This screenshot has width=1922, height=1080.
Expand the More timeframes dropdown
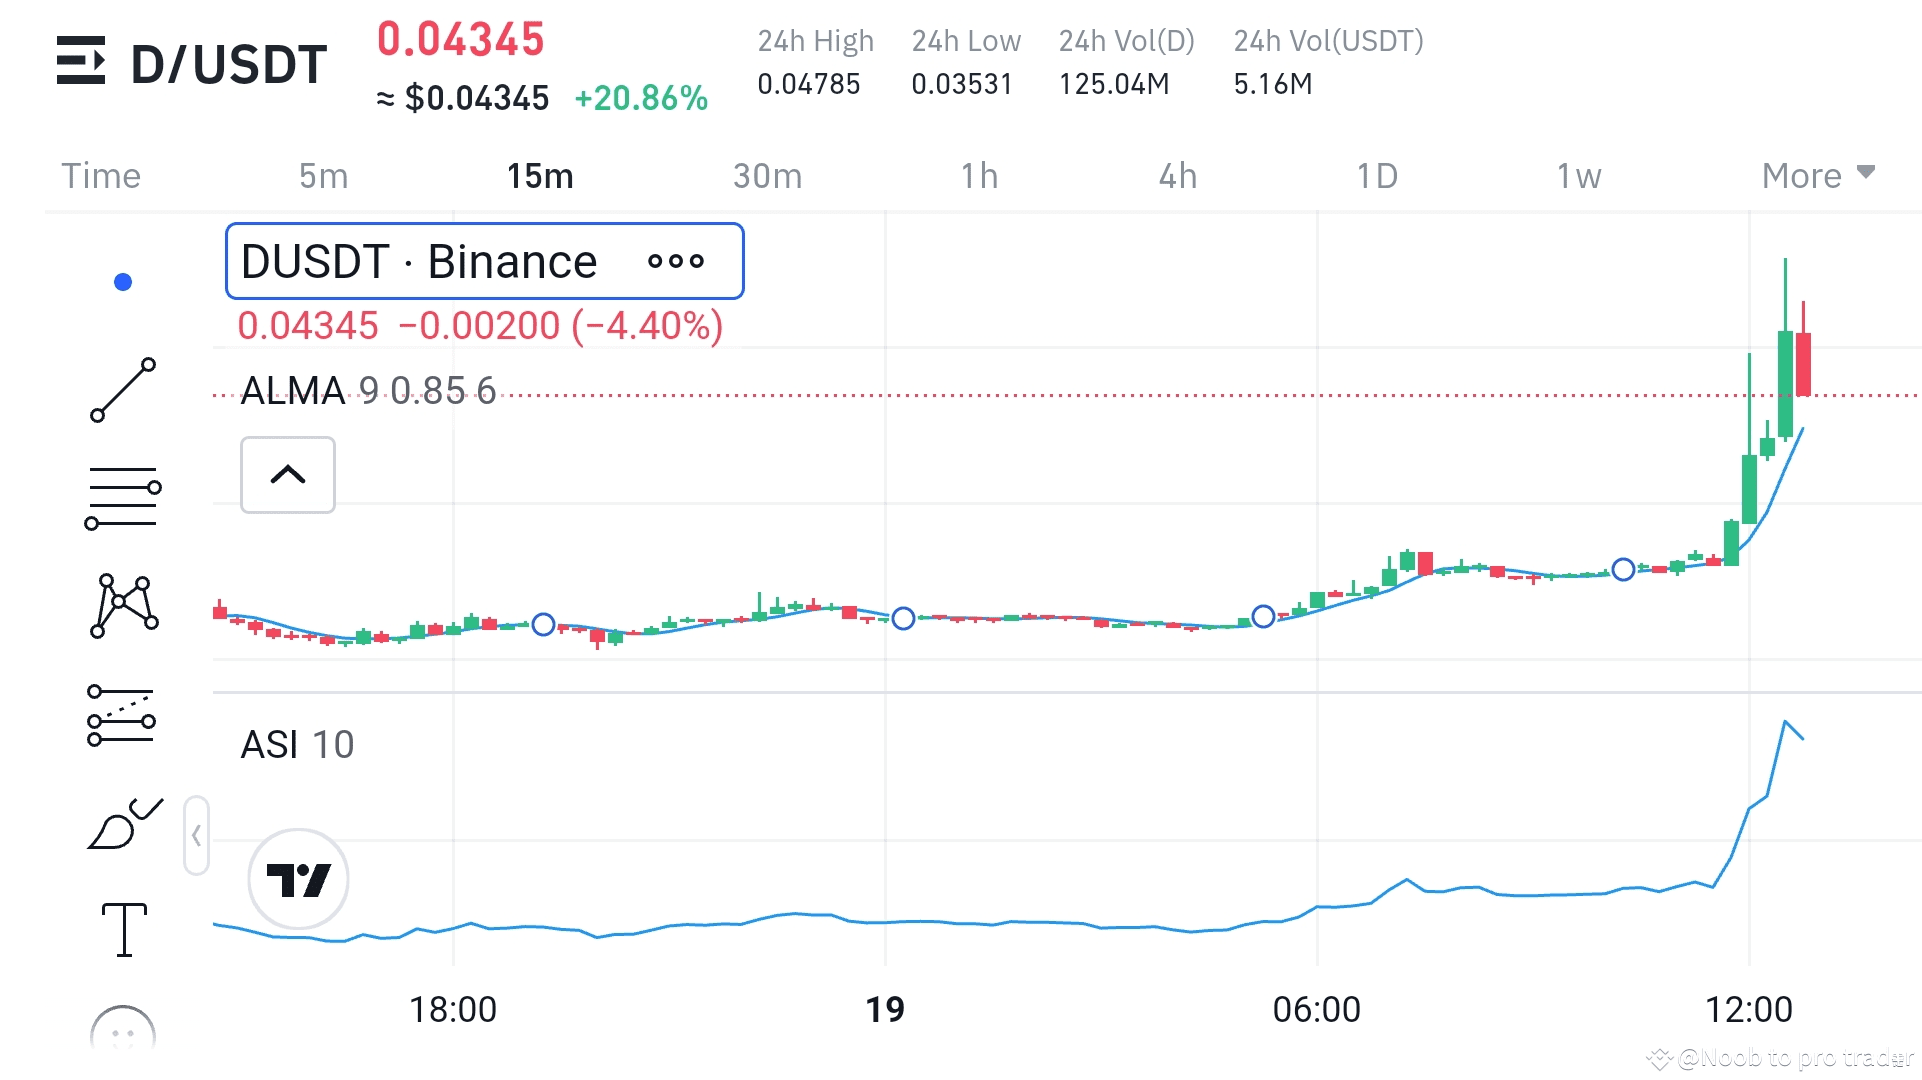(1817, 175)
